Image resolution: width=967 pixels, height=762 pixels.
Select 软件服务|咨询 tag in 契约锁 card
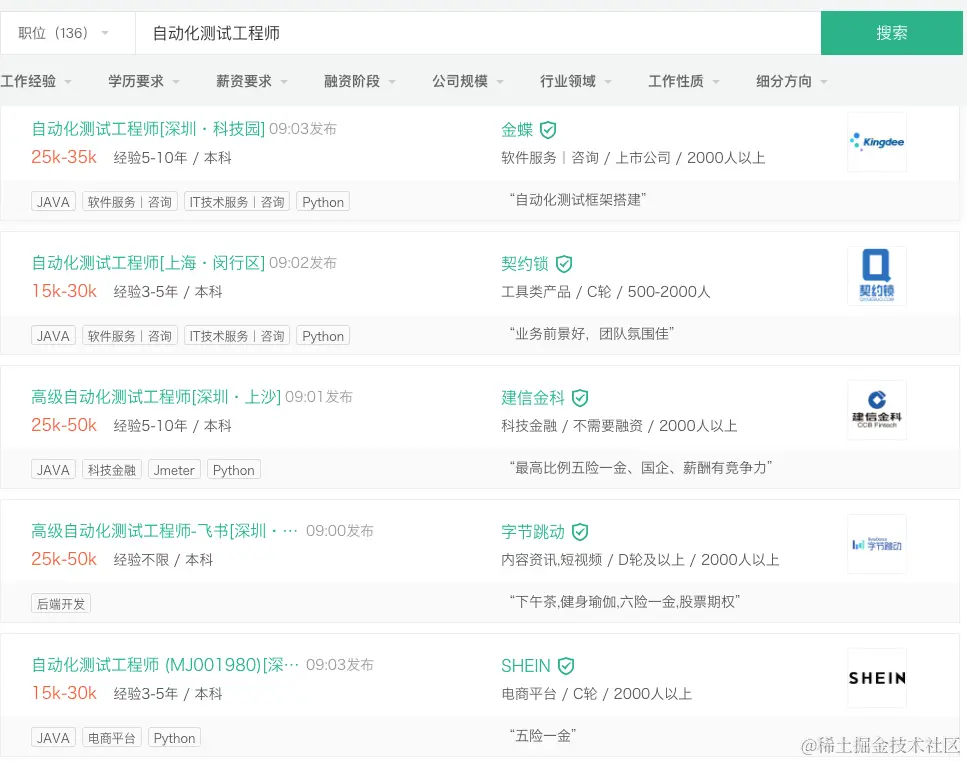[130, 335]
